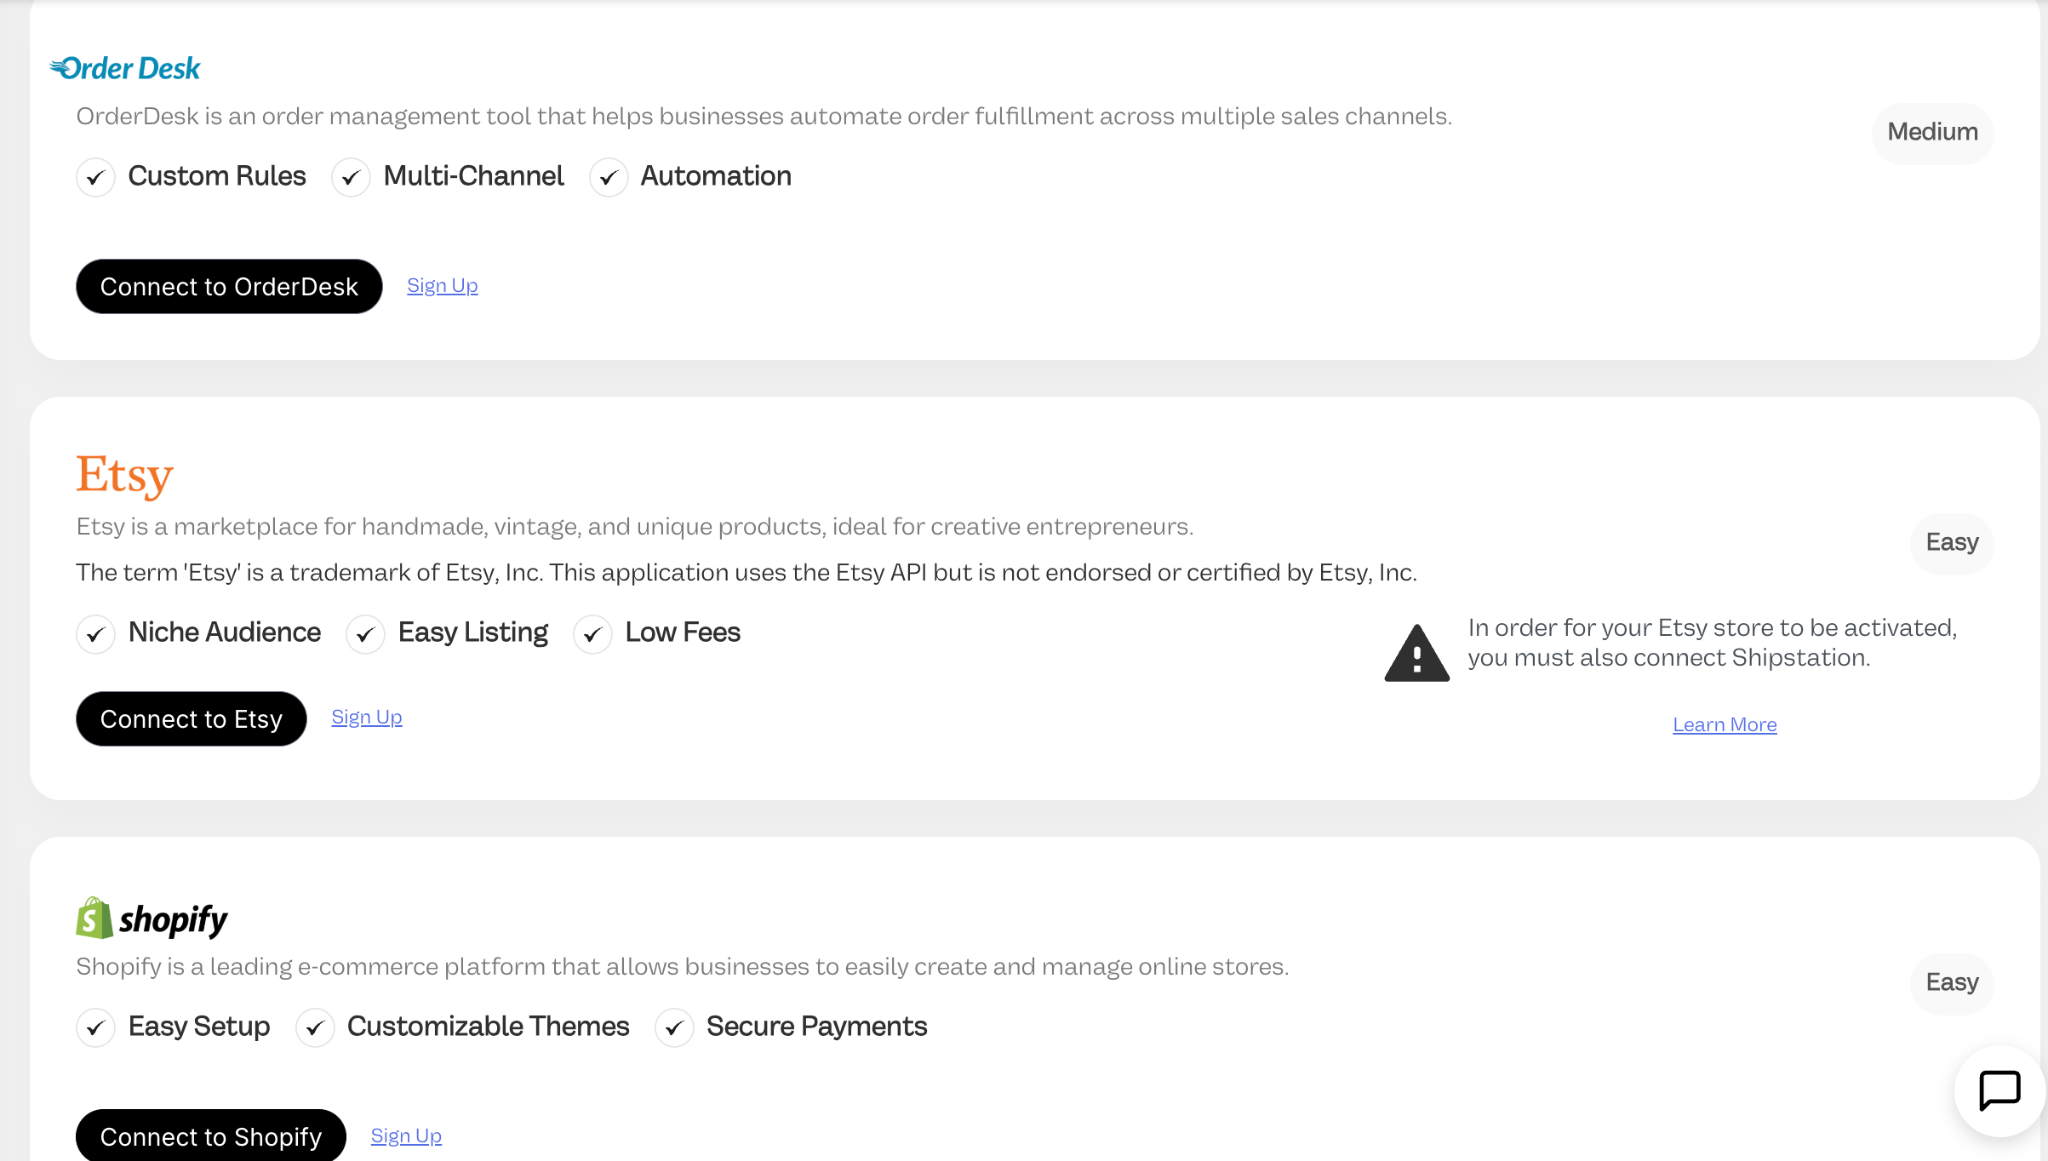2048x1161 pixels.
Task: Click the Shopify logo
Action: point(152,918)
